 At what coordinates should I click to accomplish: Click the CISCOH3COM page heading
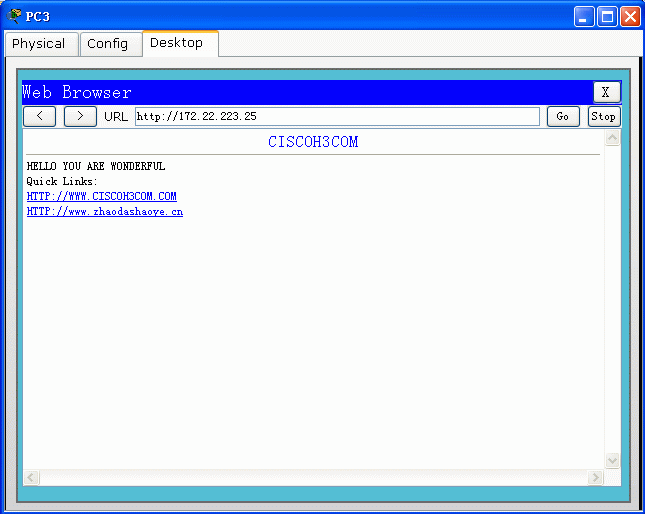[x=313, y=142]
